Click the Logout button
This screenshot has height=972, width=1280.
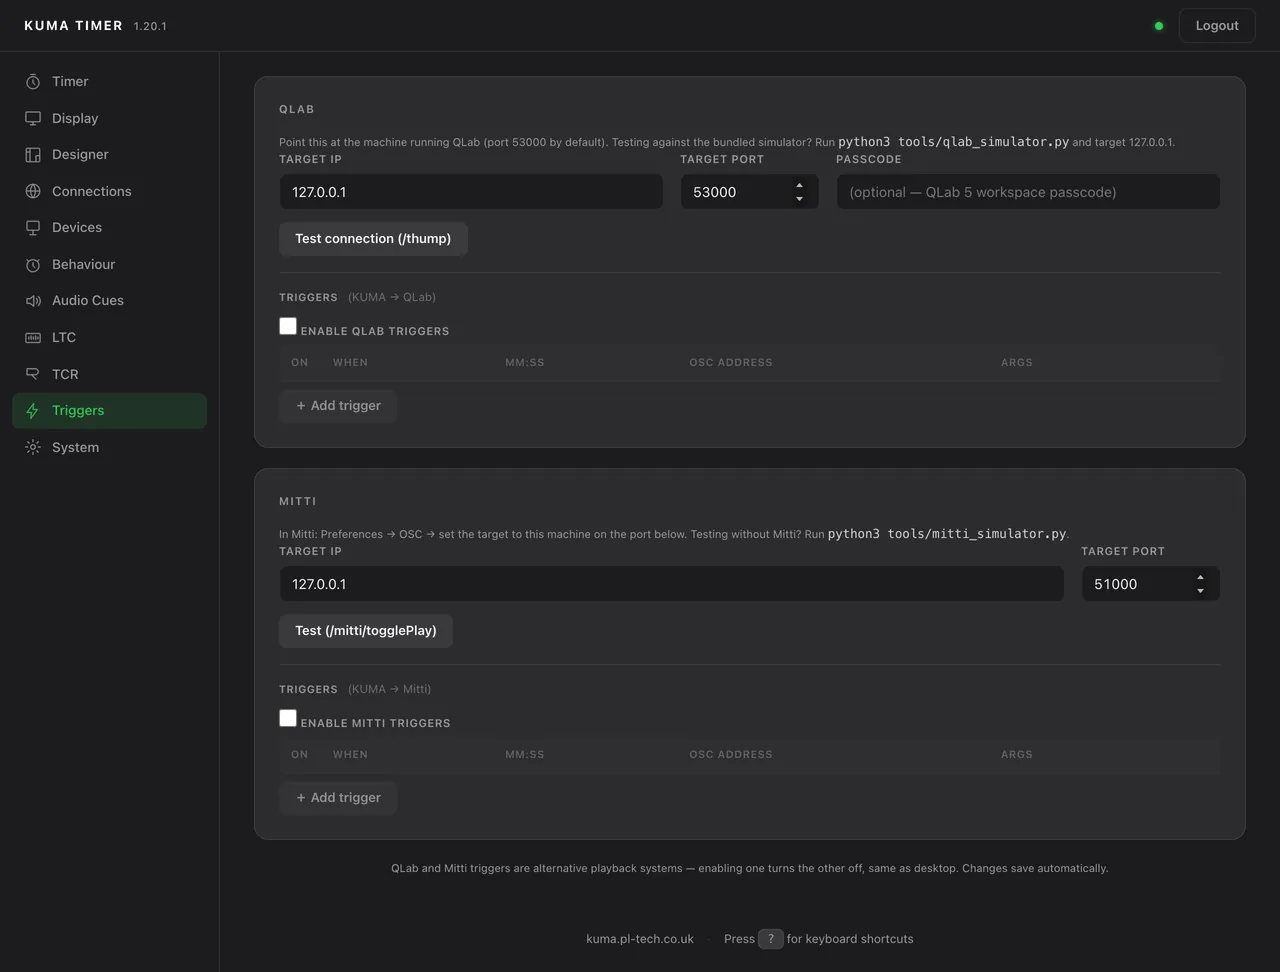point(1217,26)
